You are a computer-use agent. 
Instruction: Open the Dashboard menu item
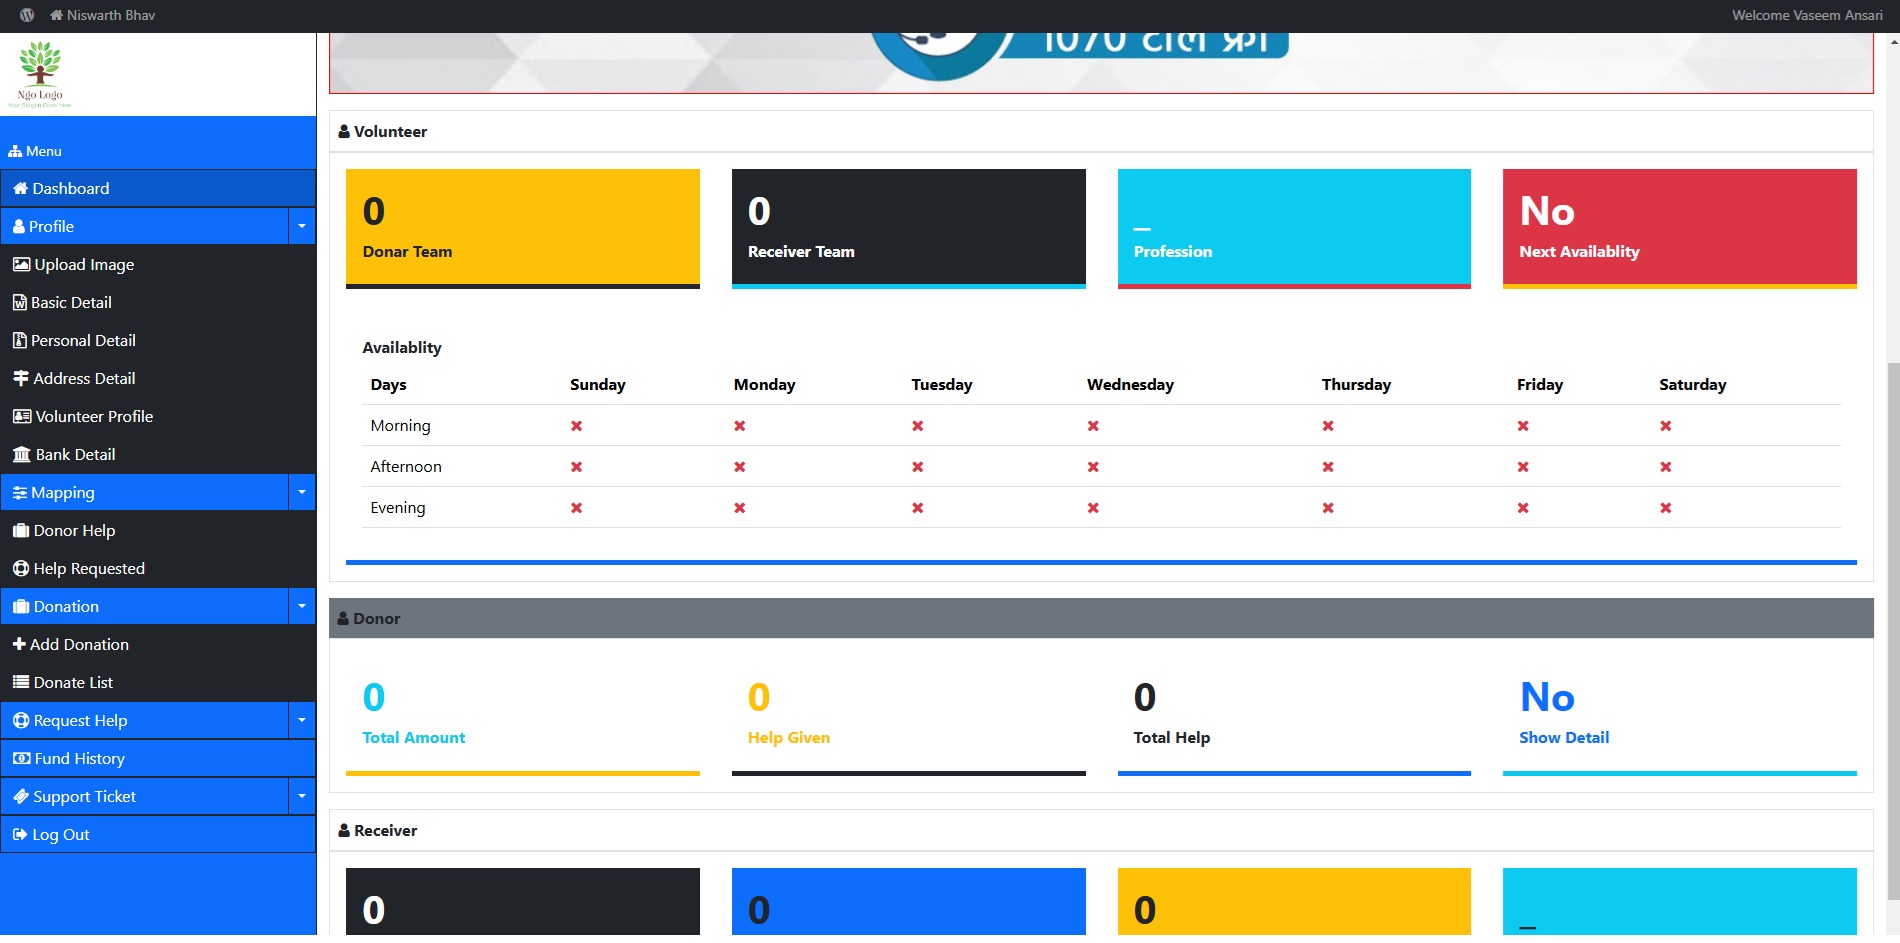pyautogui.click(x=70, y=189)
